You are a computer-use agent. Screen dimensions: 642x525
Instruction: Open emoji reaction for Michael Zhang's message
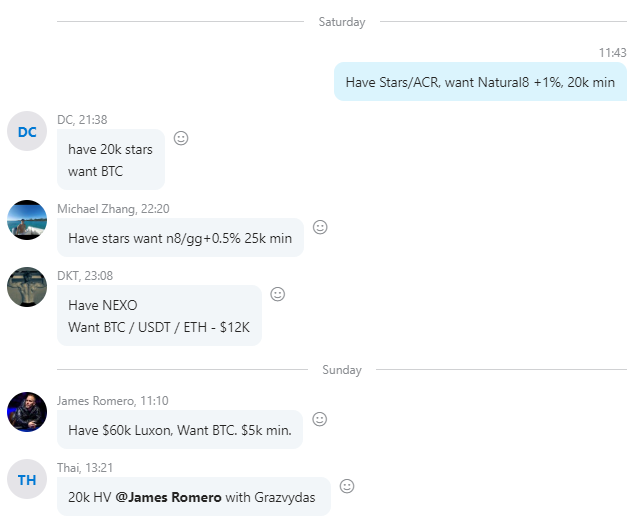[320, 227]
